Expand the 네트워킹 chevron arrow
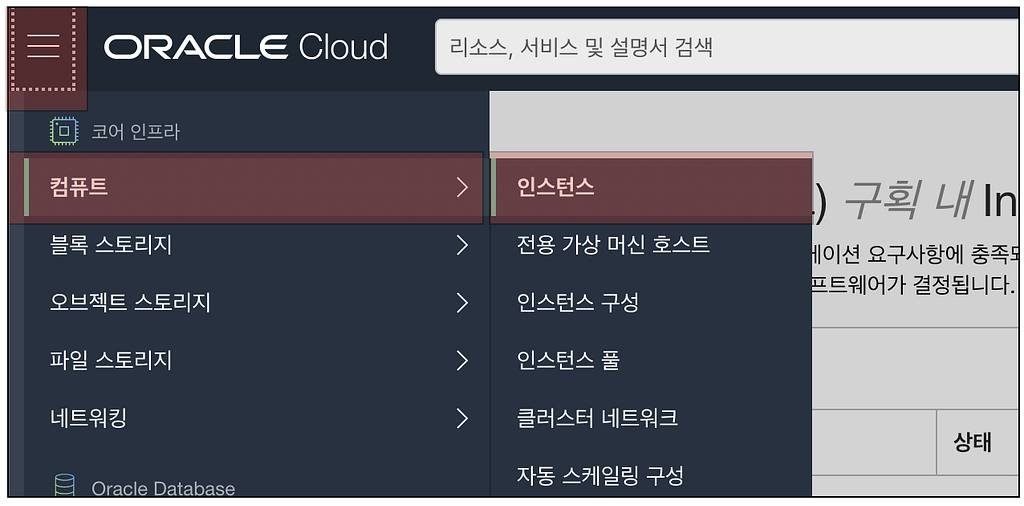1024x506 pixels. point(462,418)
